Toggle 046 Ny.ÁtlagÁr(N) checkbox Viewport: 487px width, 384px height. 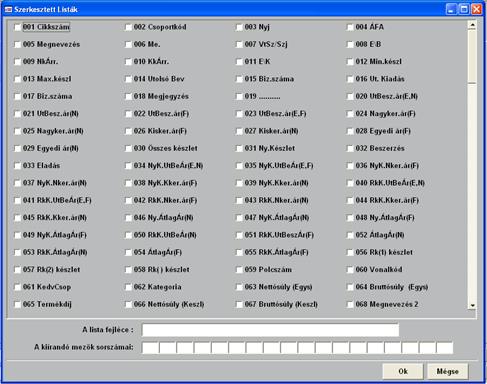pyautogui.click(x=128, y=218)
